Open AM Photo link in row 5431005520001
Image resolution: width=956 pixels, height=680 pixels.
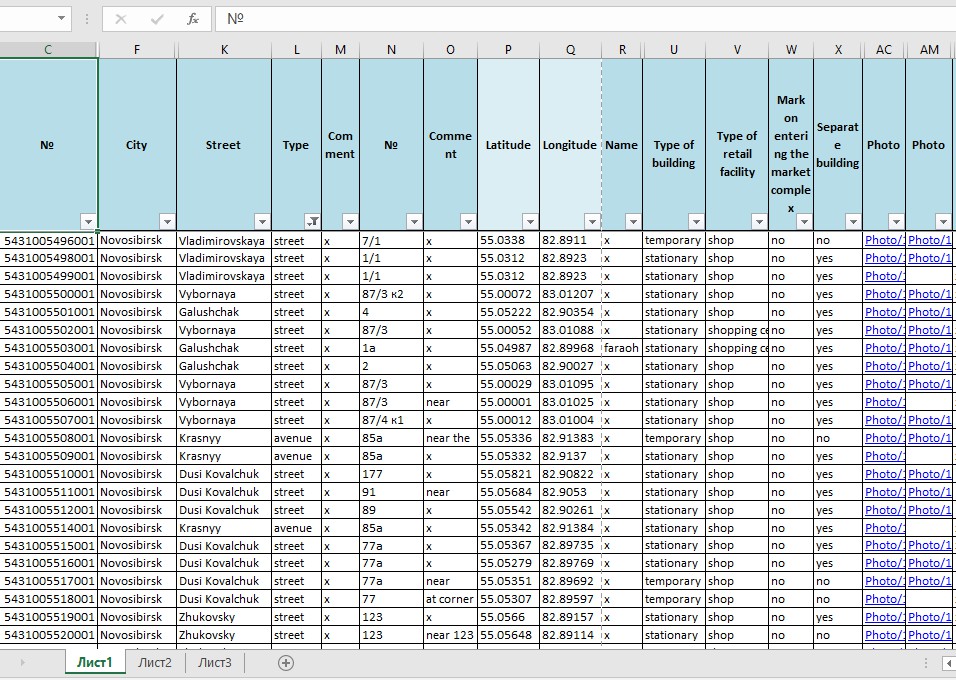[x=929, y=635]
